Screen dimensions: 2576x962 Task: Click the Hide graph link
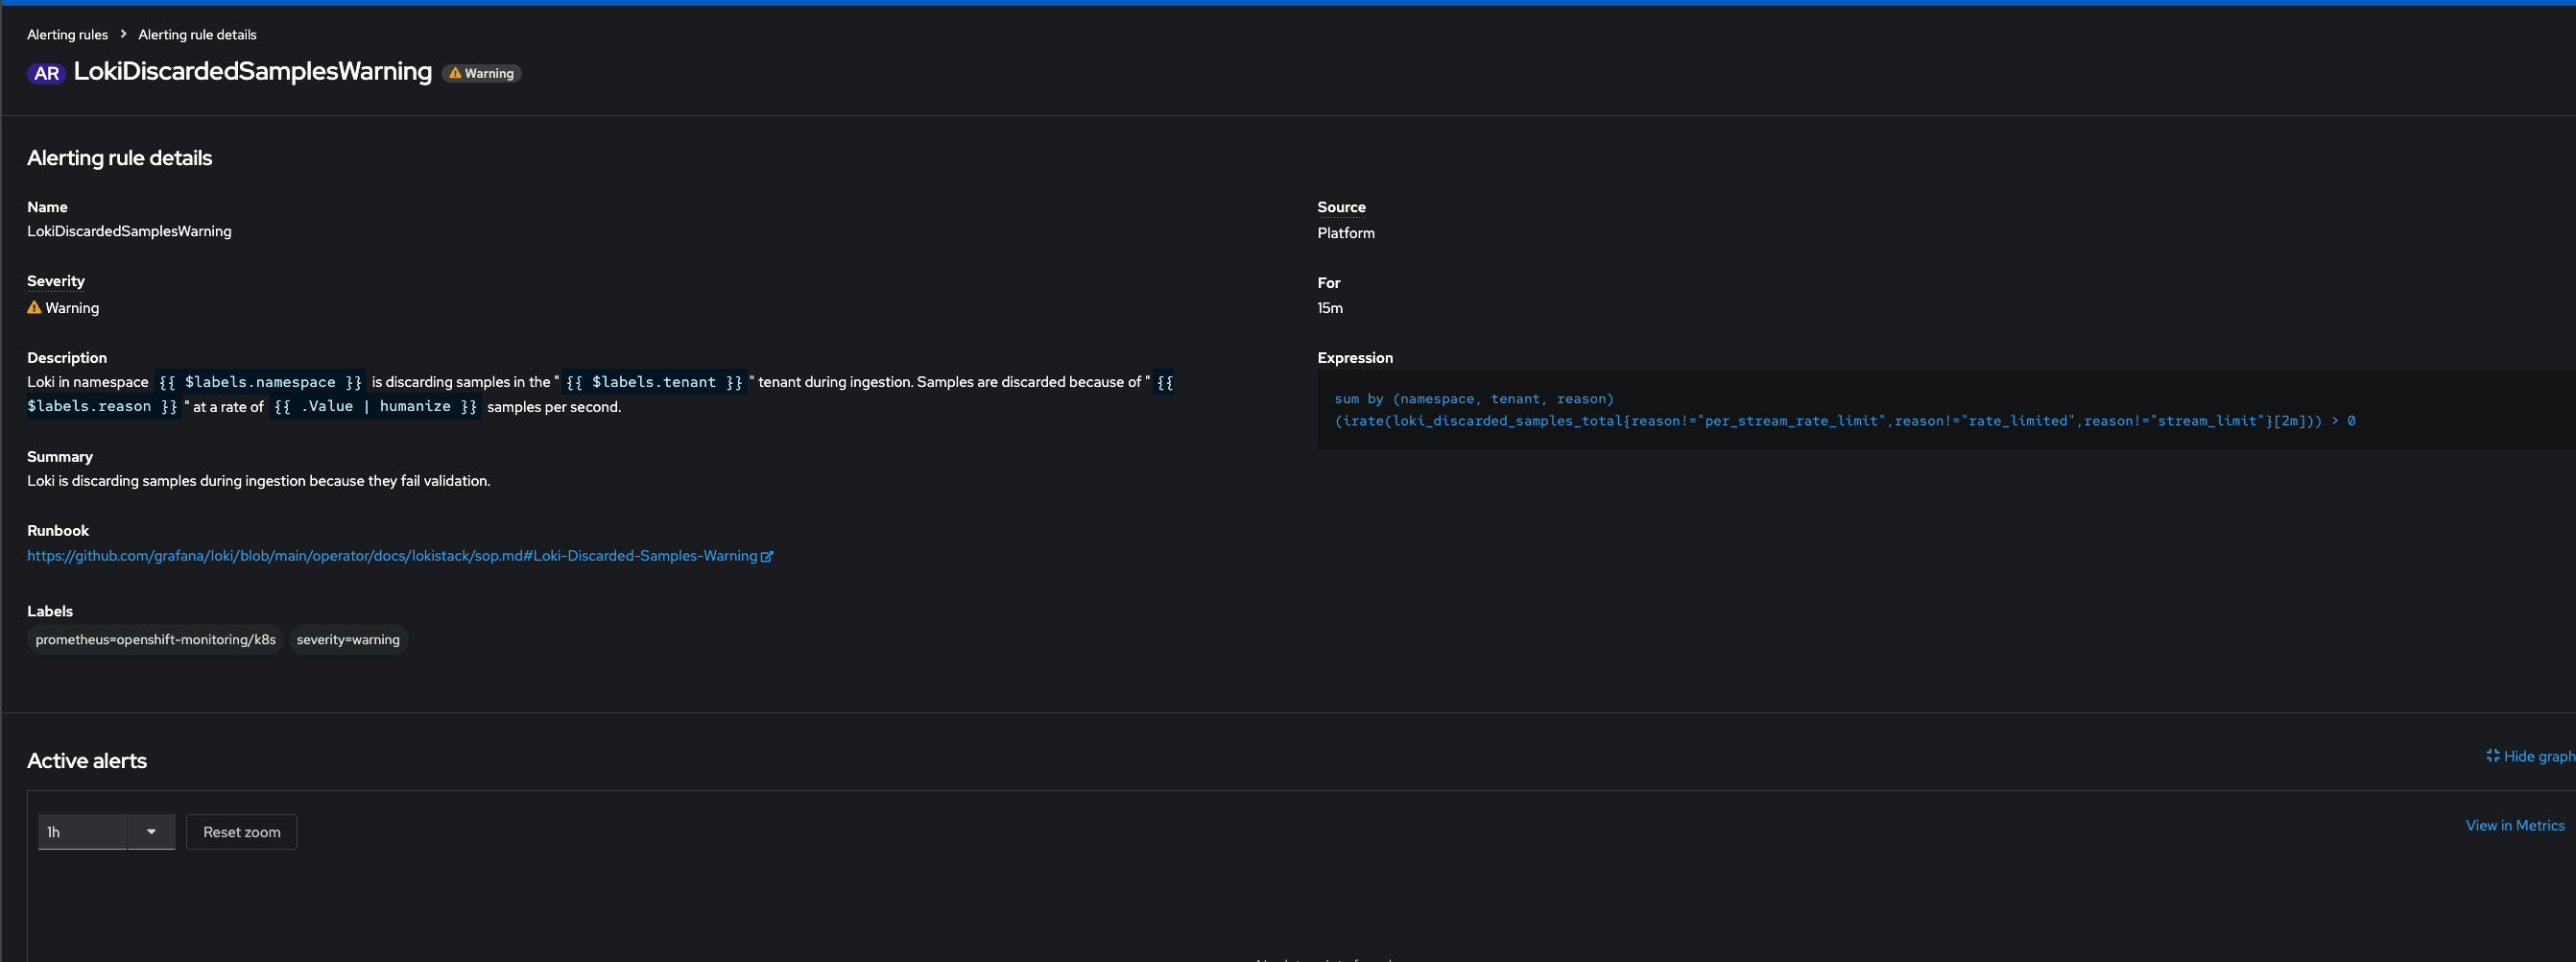(x=2530, y=756)
